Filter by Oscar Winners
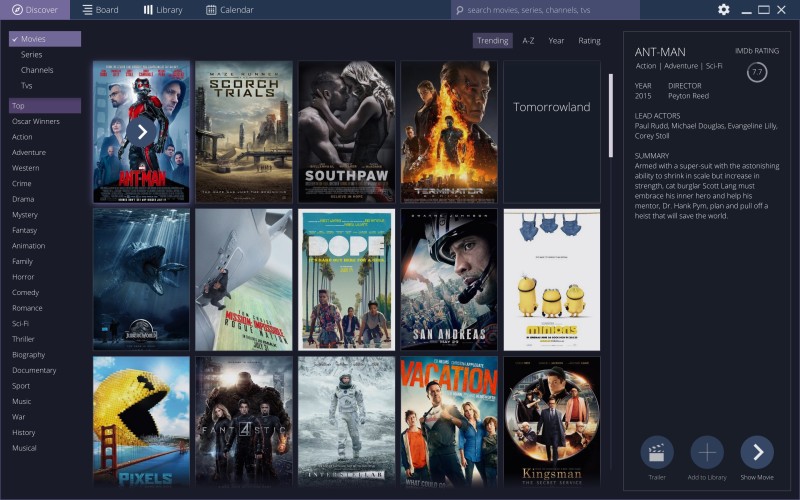 click(36, 121)
